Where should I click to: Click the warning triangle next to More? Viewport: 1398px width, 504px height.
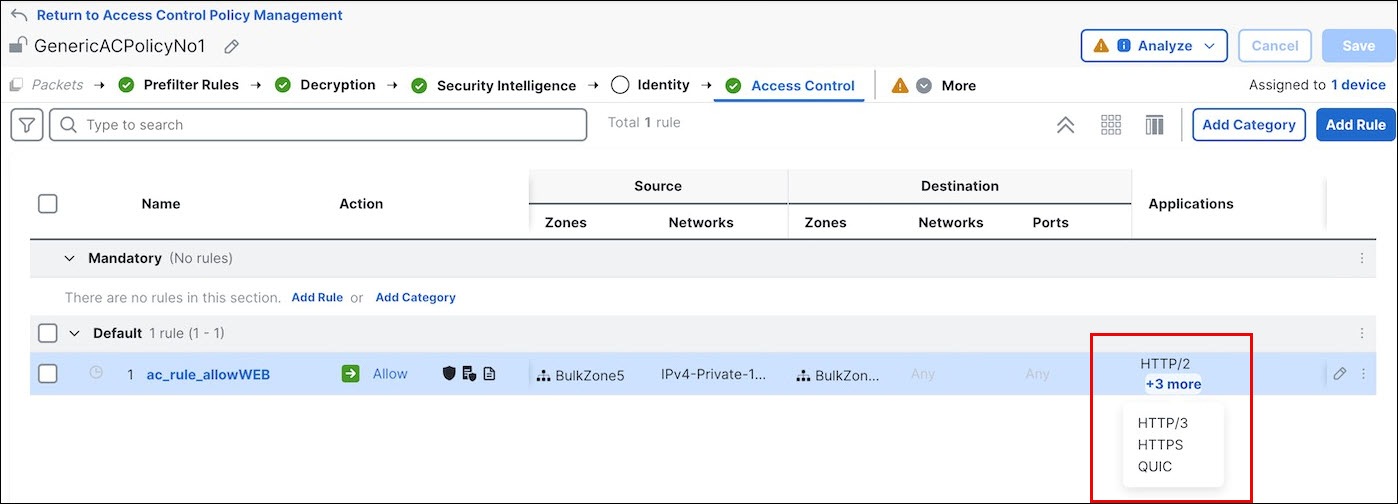click(x=900, y=85)
